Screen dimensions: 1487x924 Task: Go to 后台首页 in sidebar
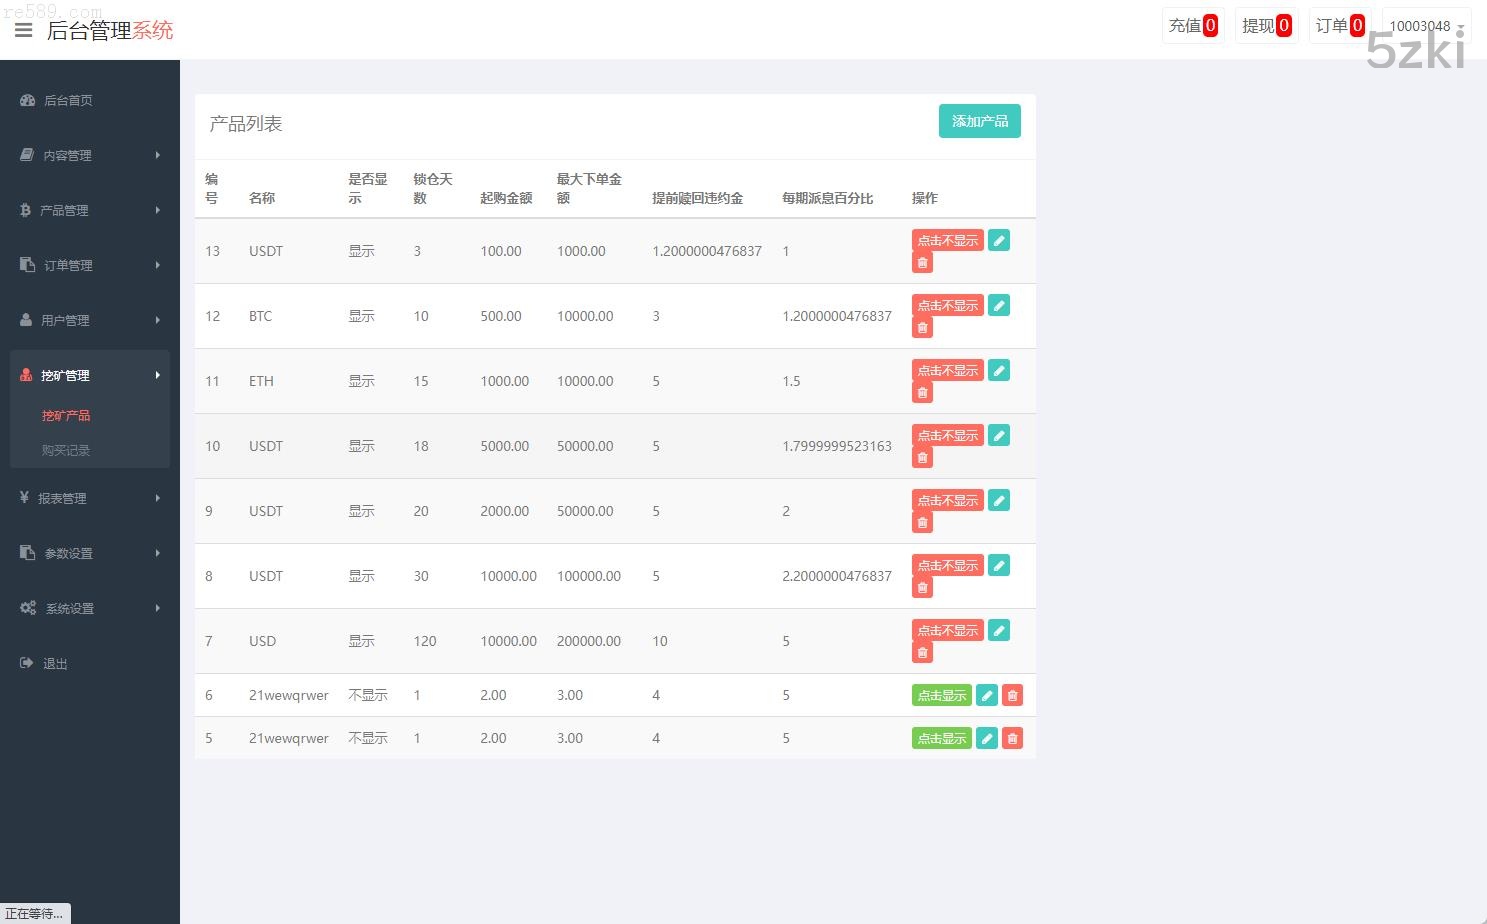tap(68, 100)
